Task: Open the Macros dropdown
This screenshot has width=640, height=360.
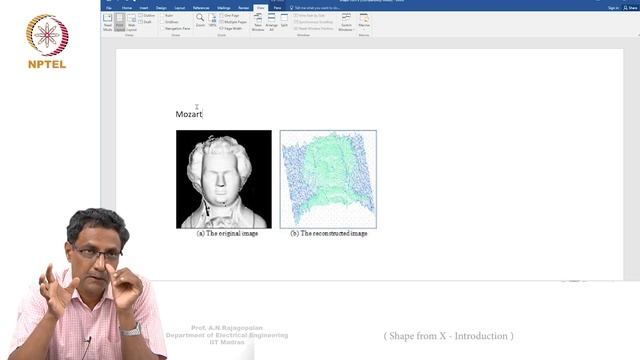Action: tap(364, 21)
